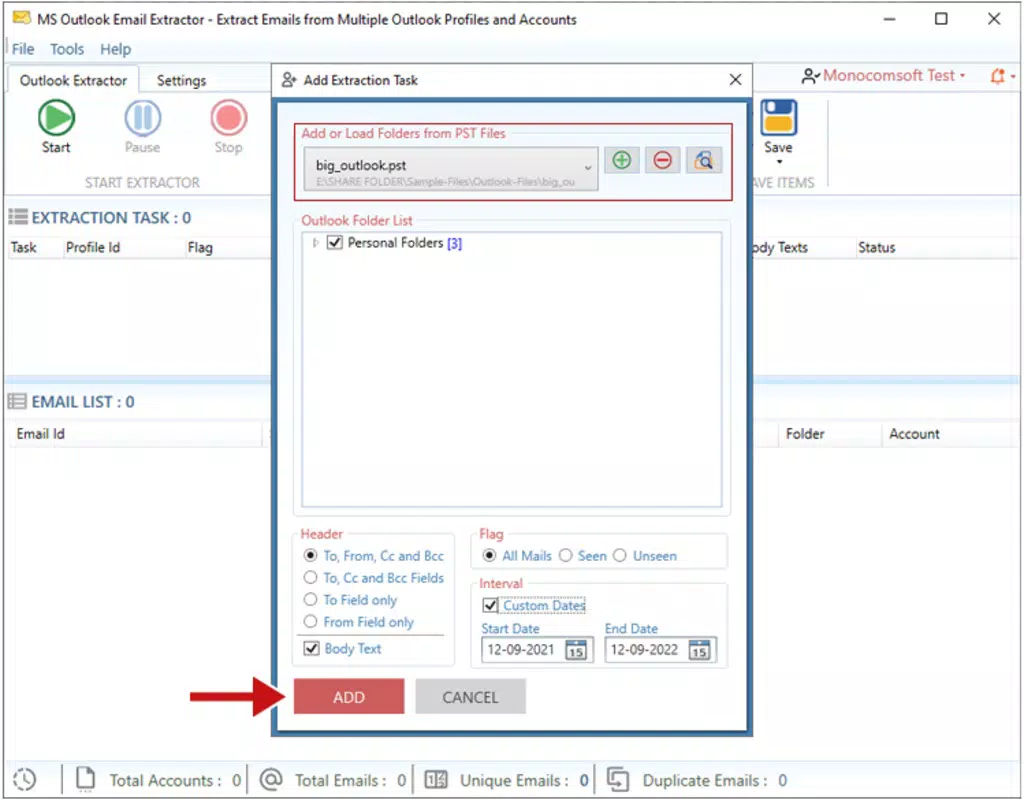This screenshot has height=800, width=1024.
Task: Click the Duplicate Emails status text
Action: tap(714, 780)
